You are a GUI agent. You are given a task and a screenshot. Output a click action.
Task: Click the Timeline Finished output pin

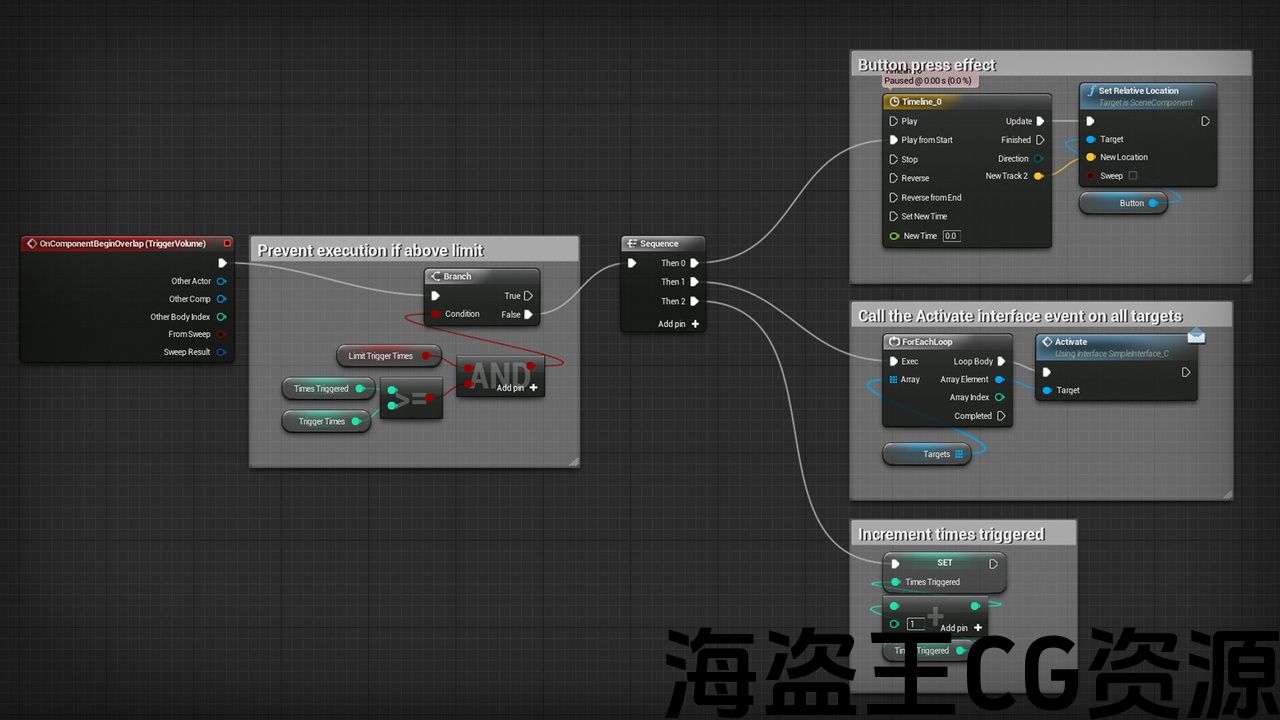(x=1040, y=140)
